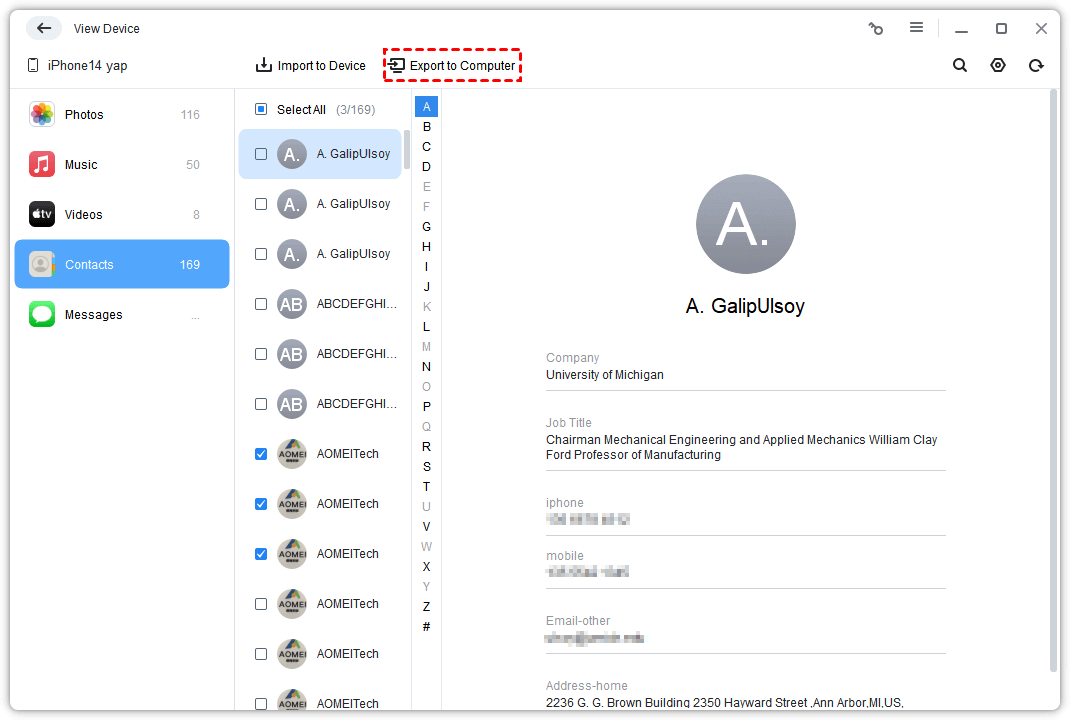The width and height of the screenshot is (1070, 720).
Task: Check the Select All checkbox
Action: [261, 109]
